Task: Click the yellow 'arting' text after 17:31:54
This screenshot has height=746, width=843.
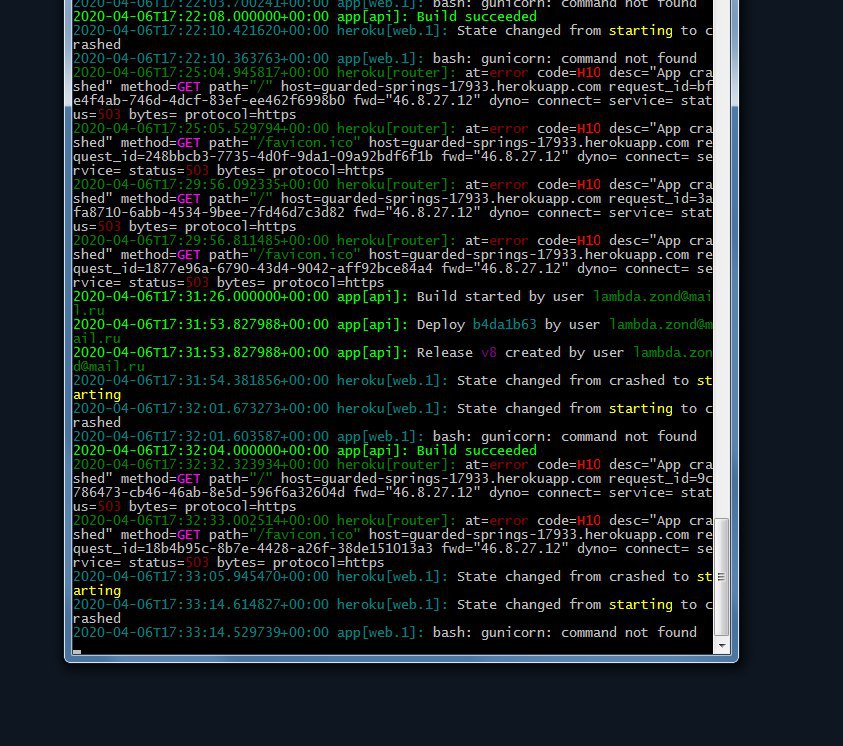Action: (97, 394)
